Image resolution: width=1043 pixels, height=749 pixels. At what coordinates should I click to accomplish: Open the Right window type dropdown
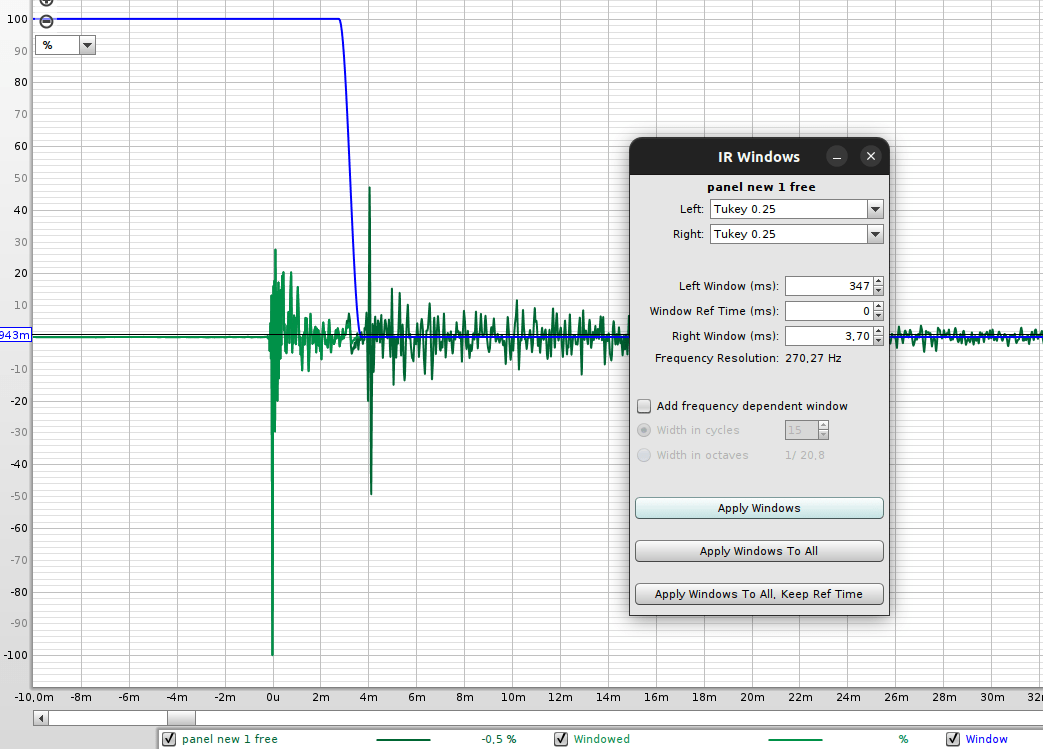[875, 234]
